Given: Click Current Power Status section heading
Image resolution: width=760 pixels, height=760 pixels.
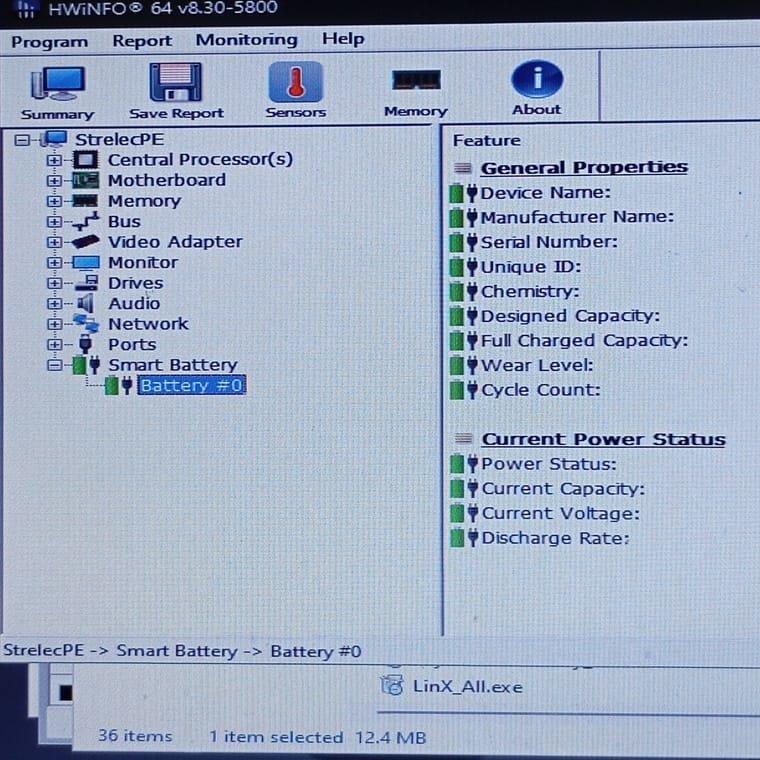Looking at the screenshot, I should (603, 439).
